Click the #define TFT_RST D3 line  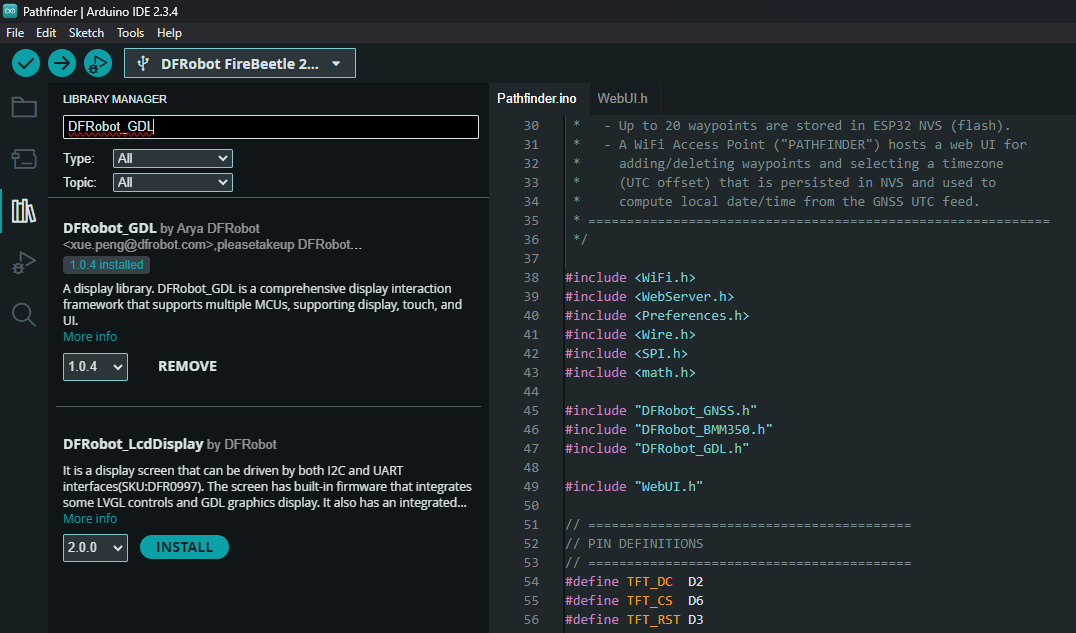(x=634, y=619)
